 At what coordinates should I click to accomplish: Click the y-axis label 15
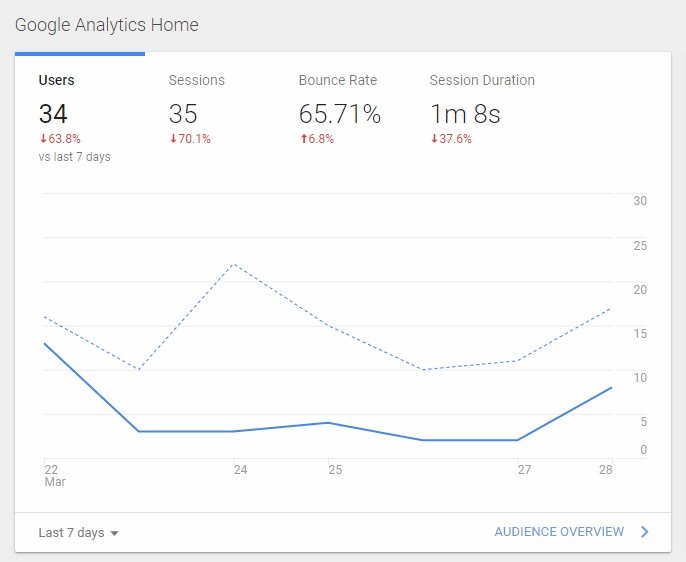640,334
